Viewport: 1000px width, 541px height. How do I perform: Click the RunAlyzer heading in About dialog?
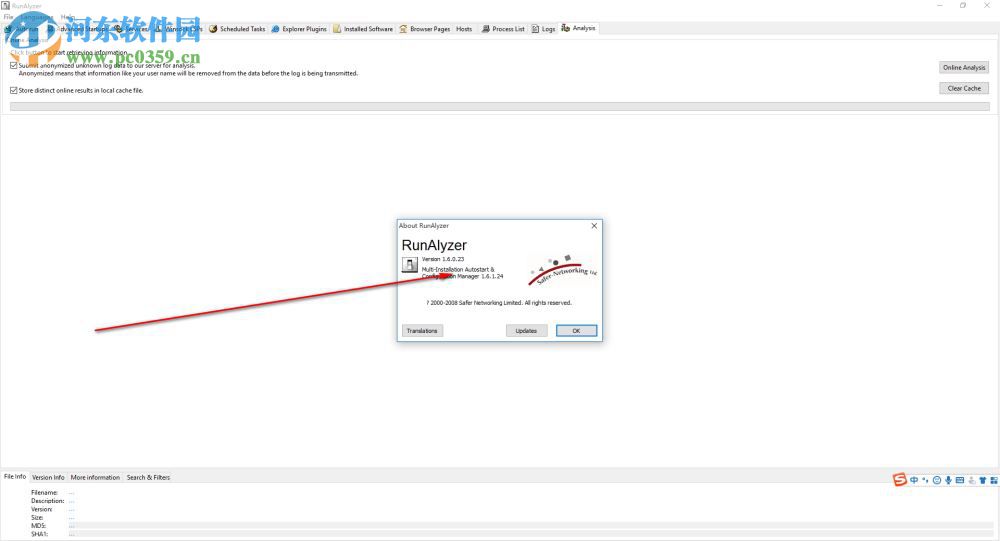434,245
